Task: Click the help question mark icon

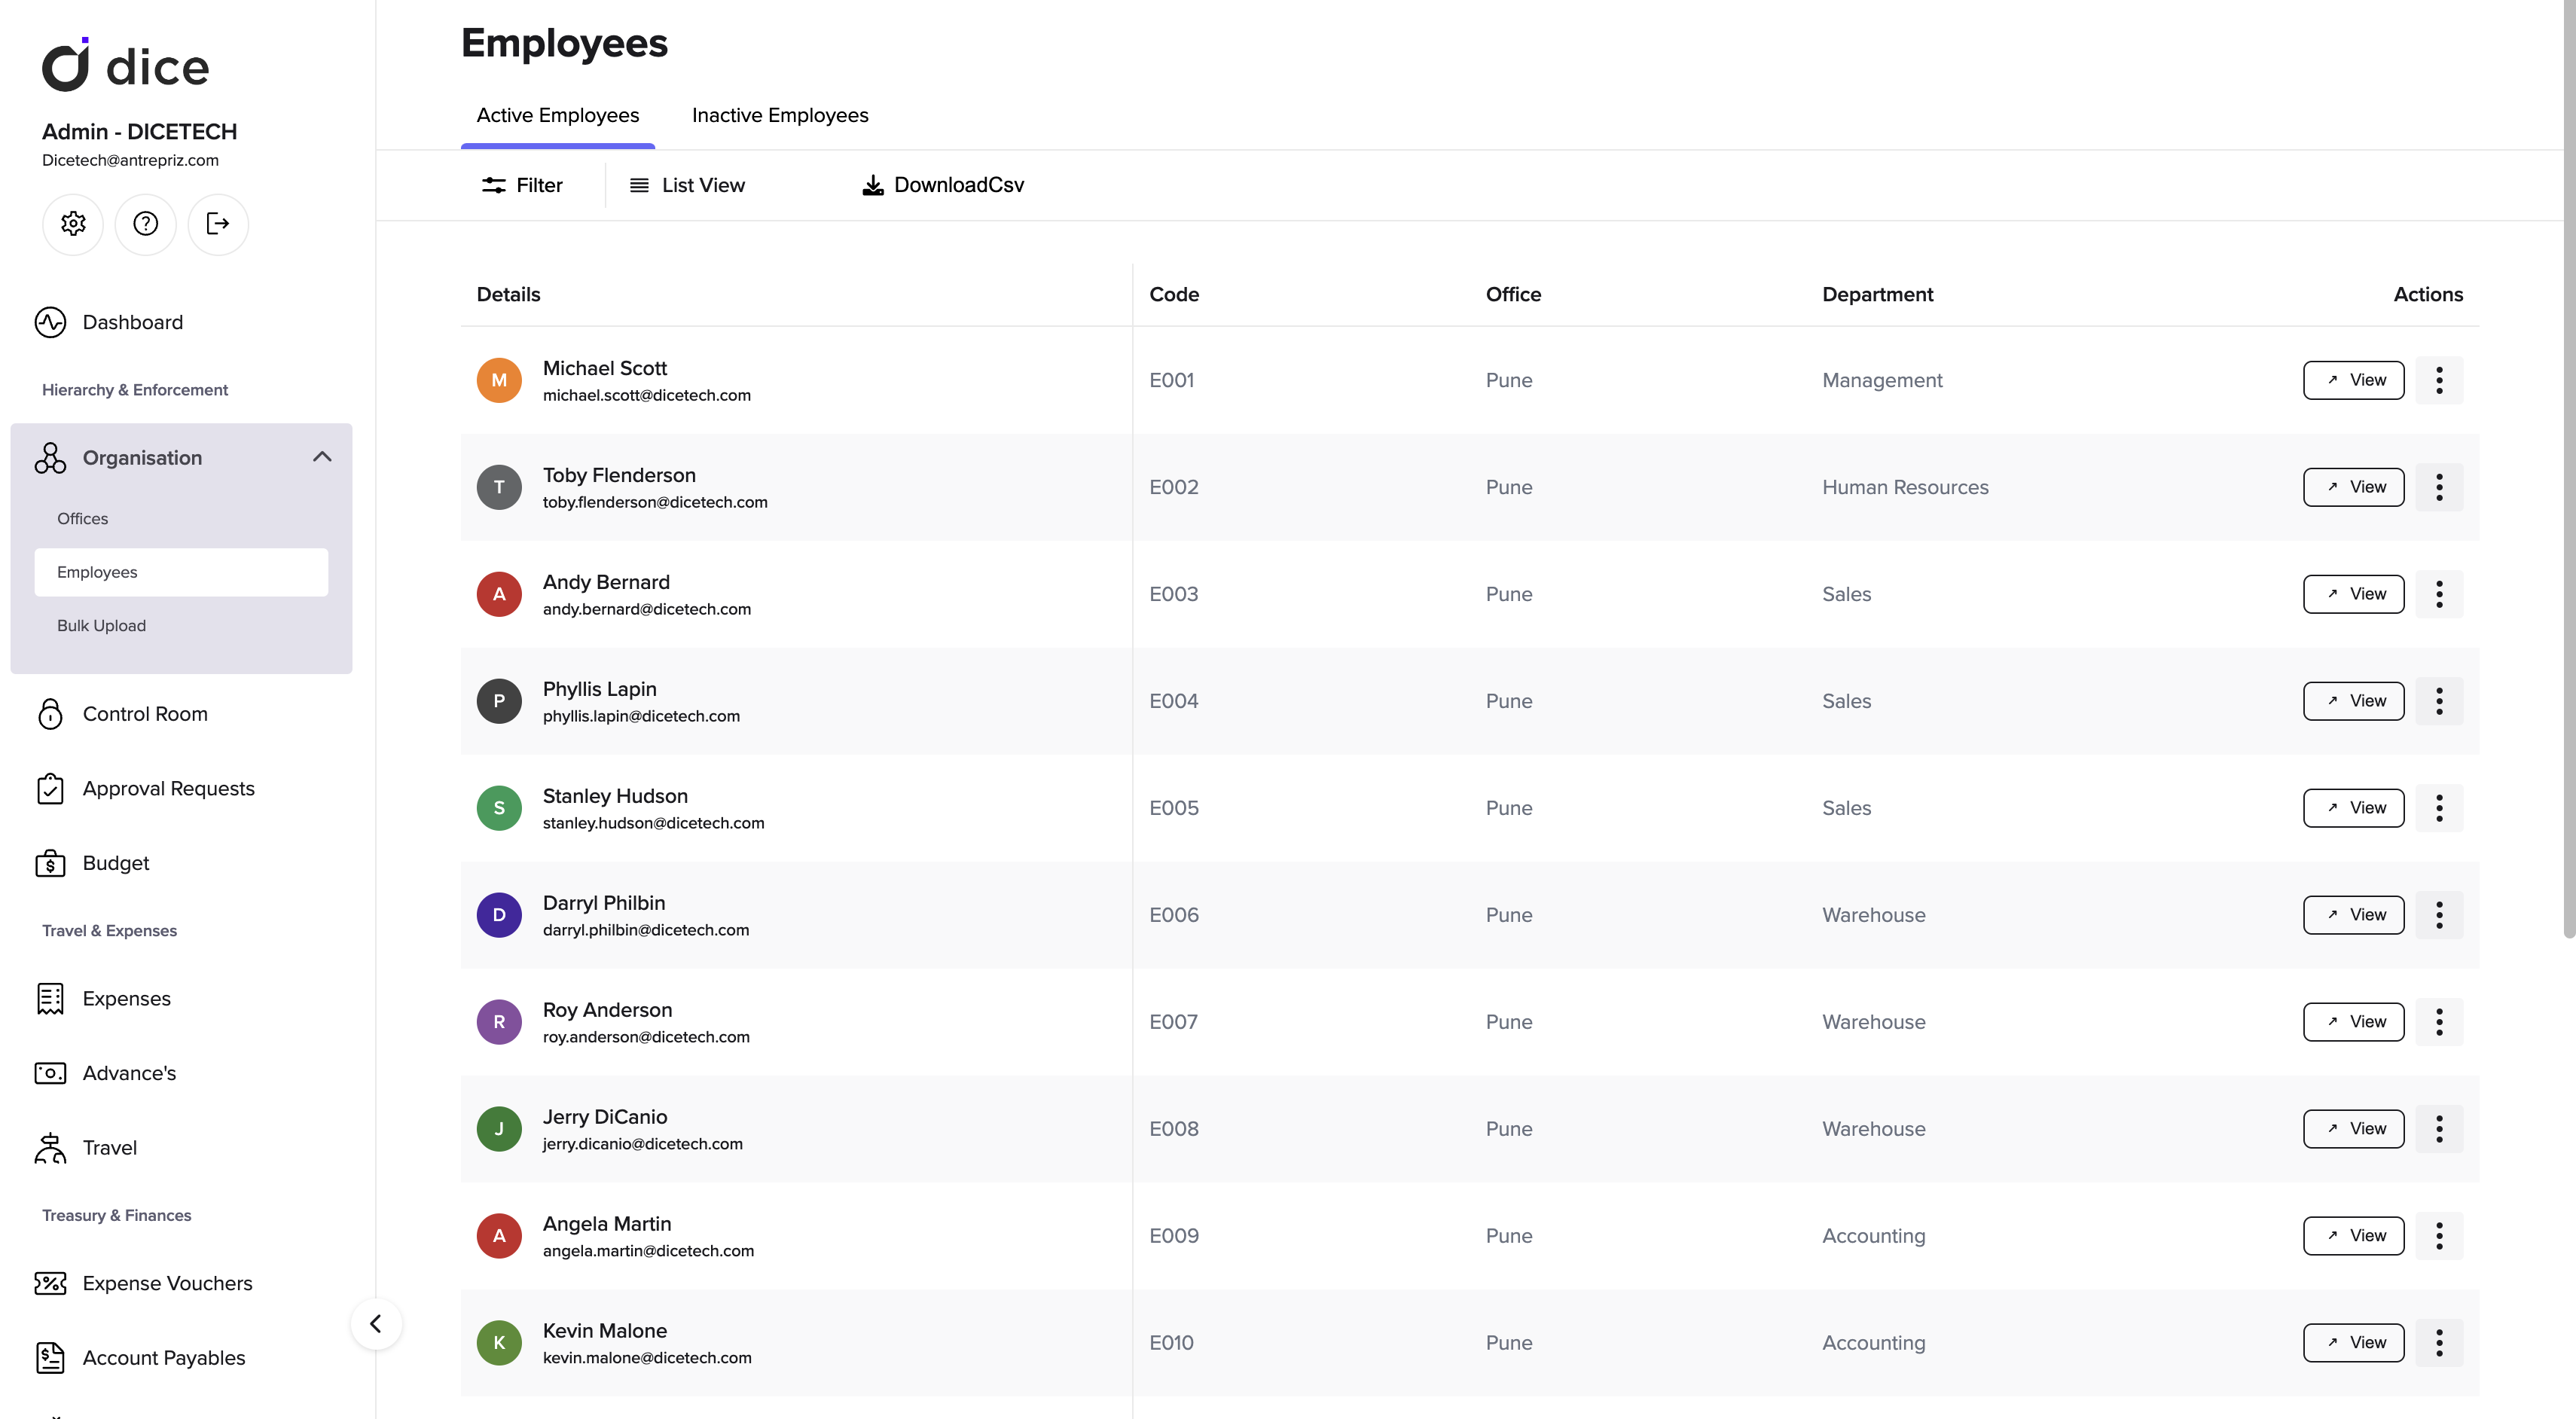Action: 145,224
